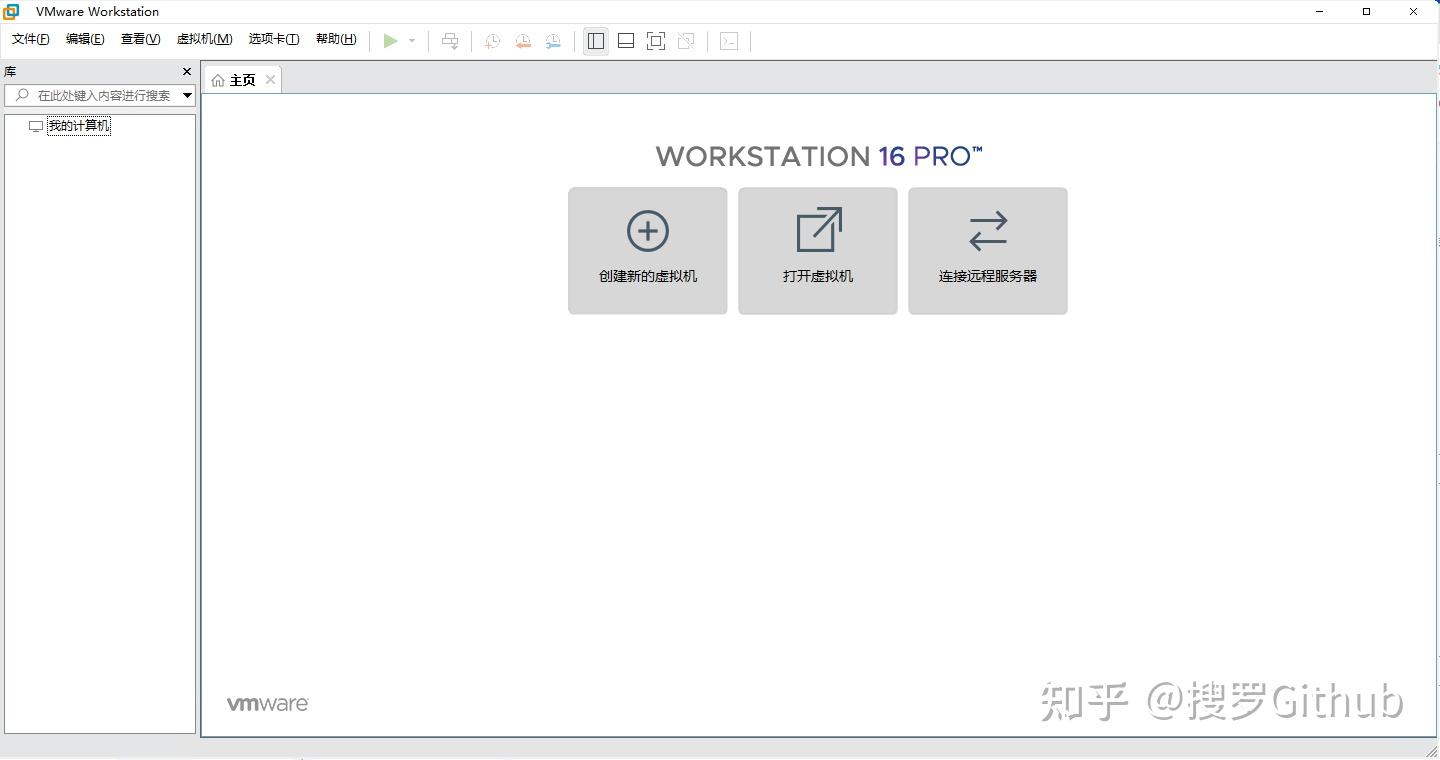Viewport: 1440px width, 760px height.
Task: Open the 虚拟机(M) menu
Action: pos(204,39)
